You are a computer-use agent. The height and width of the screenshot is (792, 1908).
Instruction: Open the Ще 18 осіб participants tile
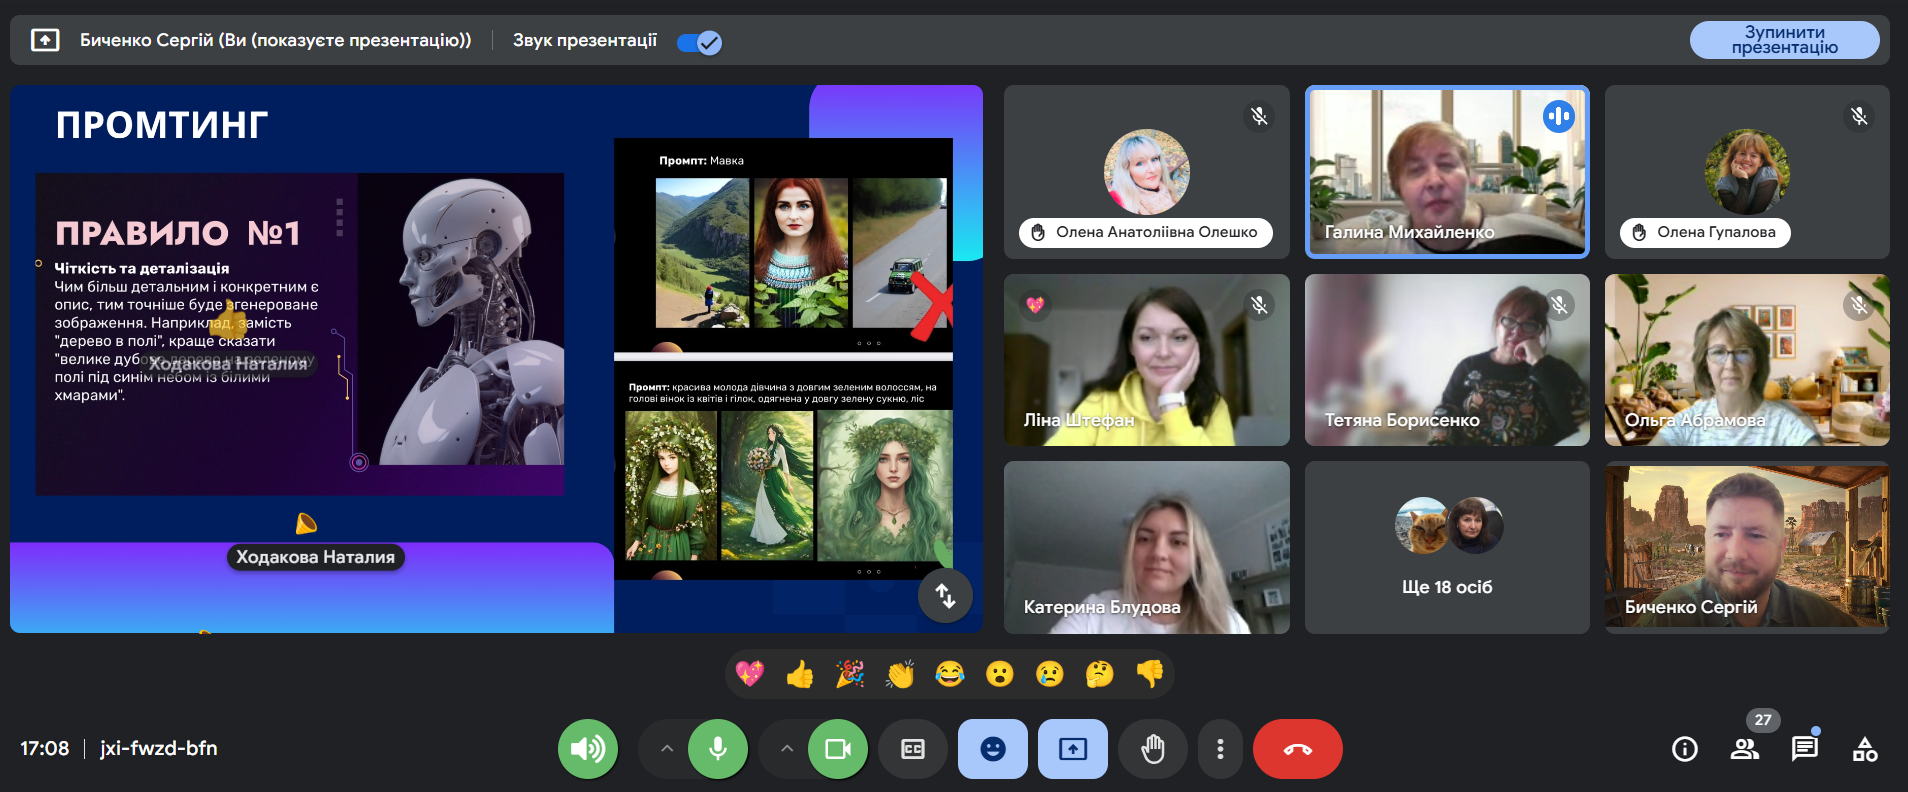pyautogui.click(x=1446, y=548)
